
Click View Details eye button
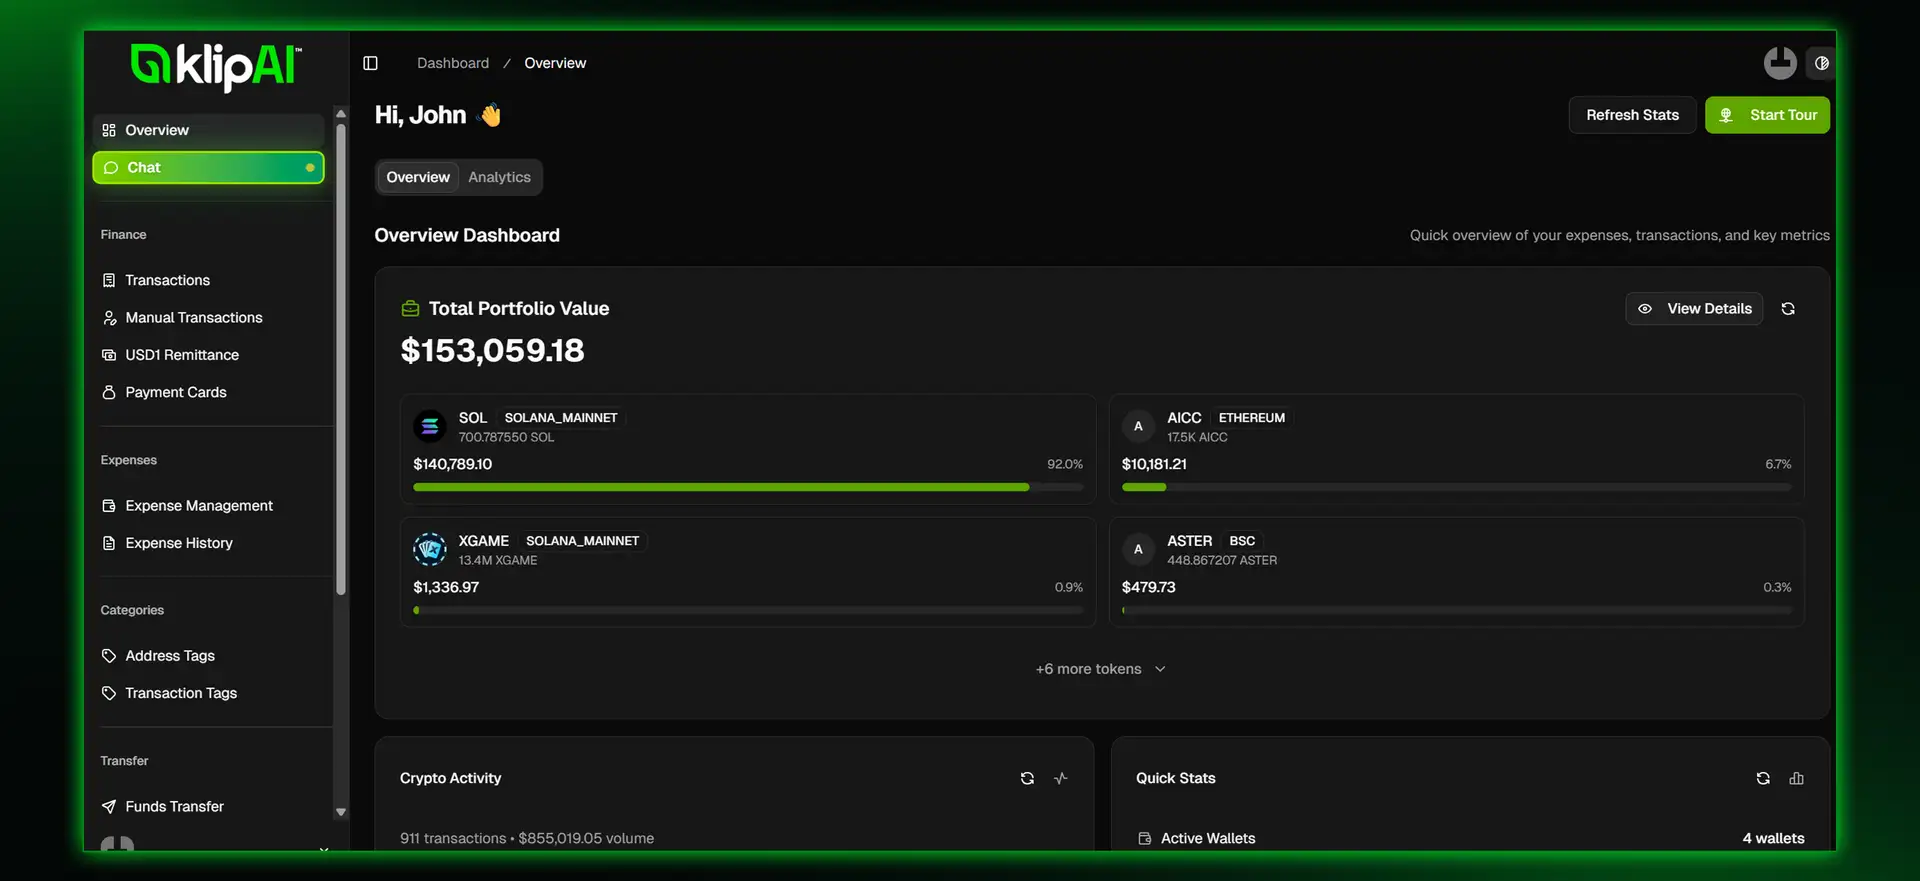click(x=1694, y=309)
